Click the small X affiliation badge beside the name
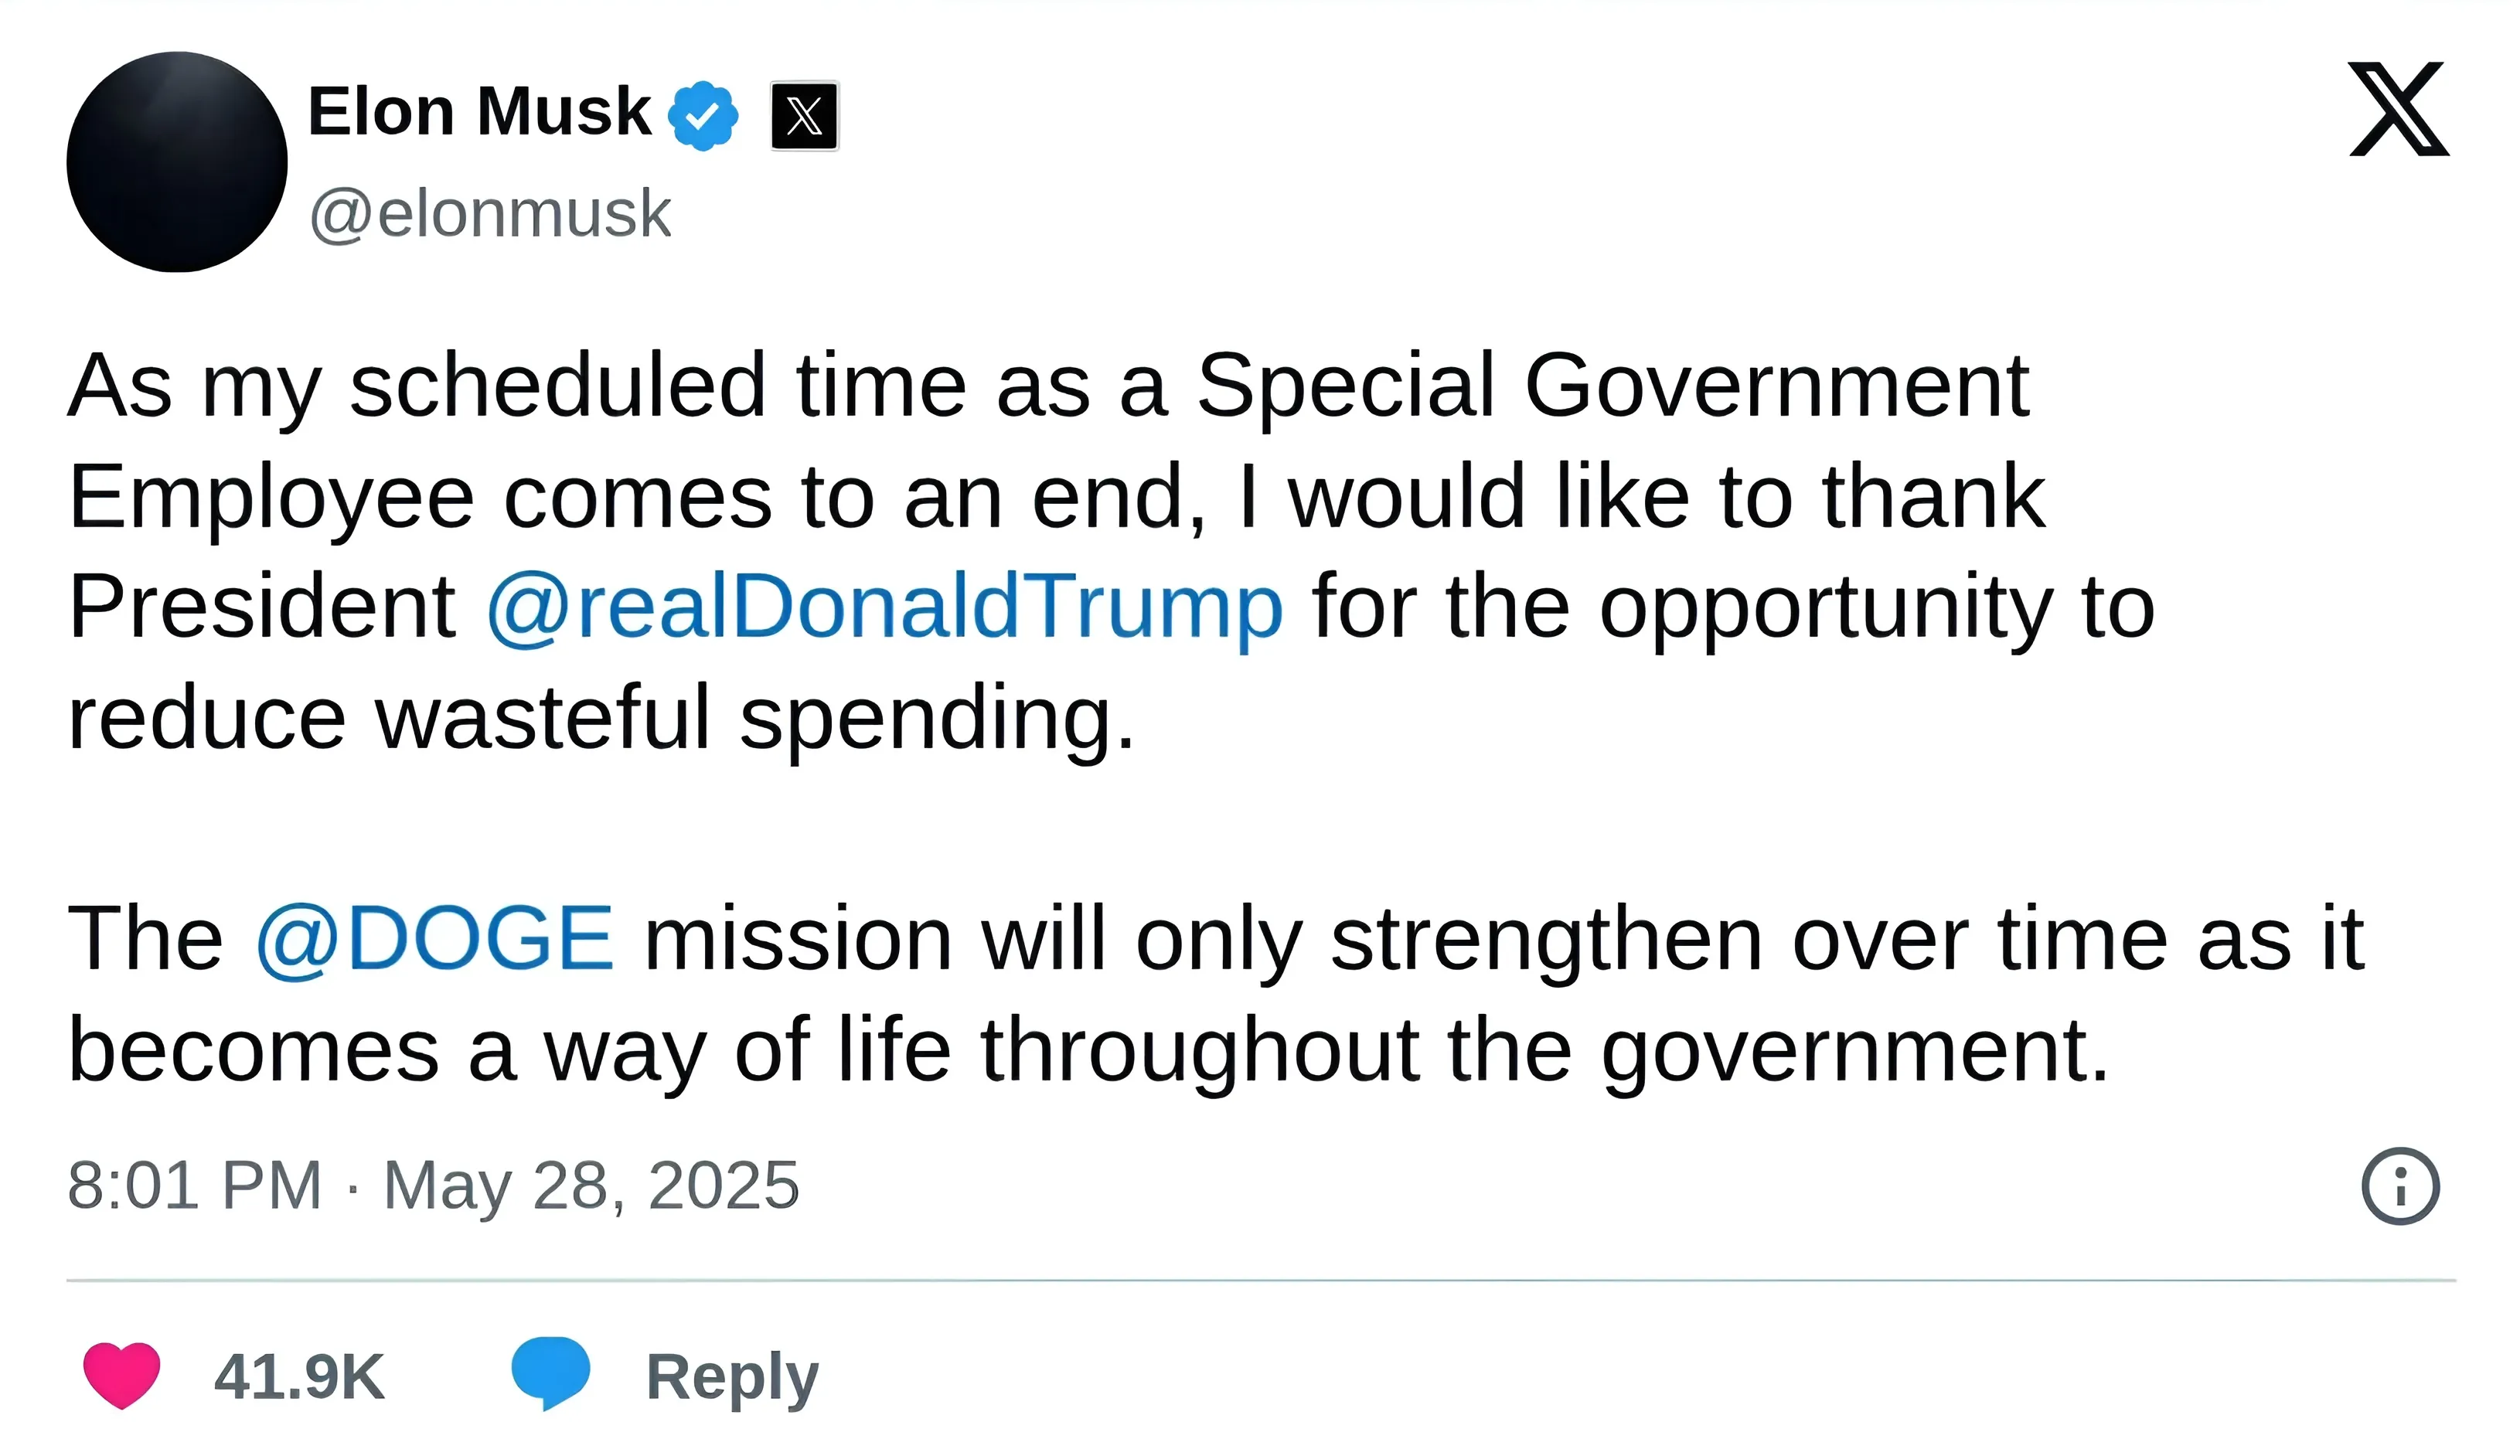Viewport: 2520px width, 1456px height. (x=804, y=116)
